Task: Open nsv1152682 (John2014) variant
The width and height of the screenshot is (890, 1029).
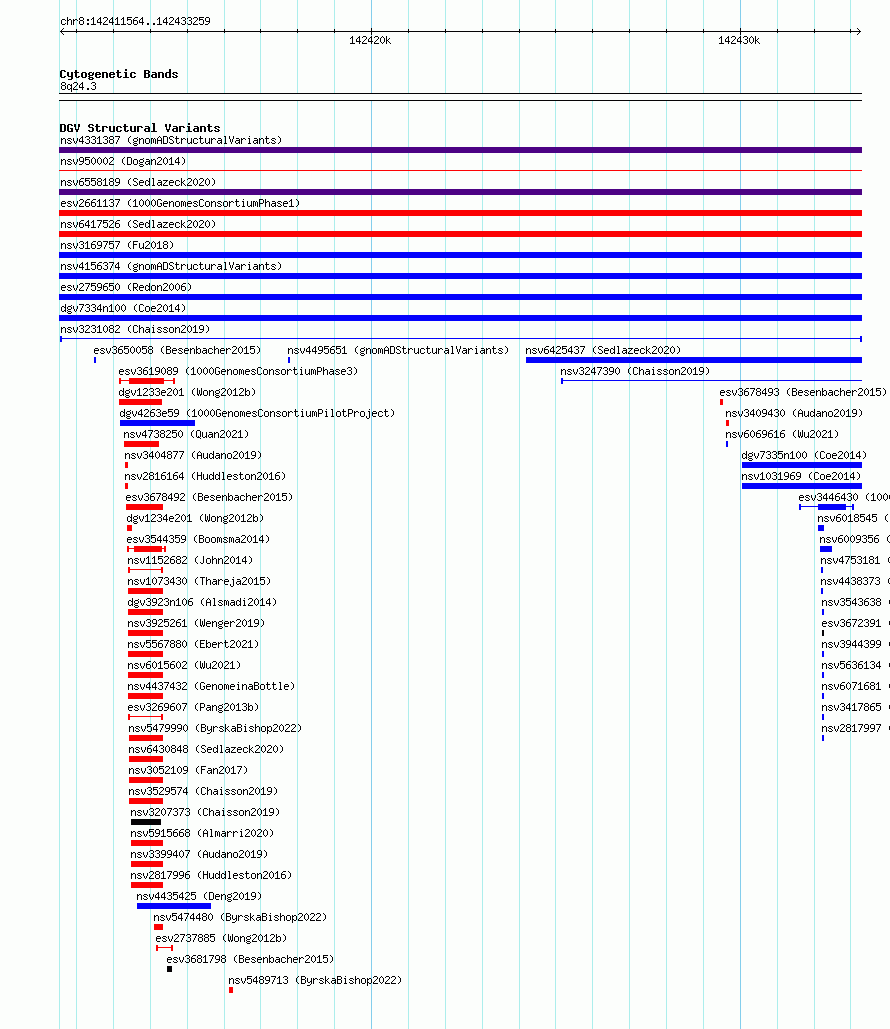Action: 190,560
